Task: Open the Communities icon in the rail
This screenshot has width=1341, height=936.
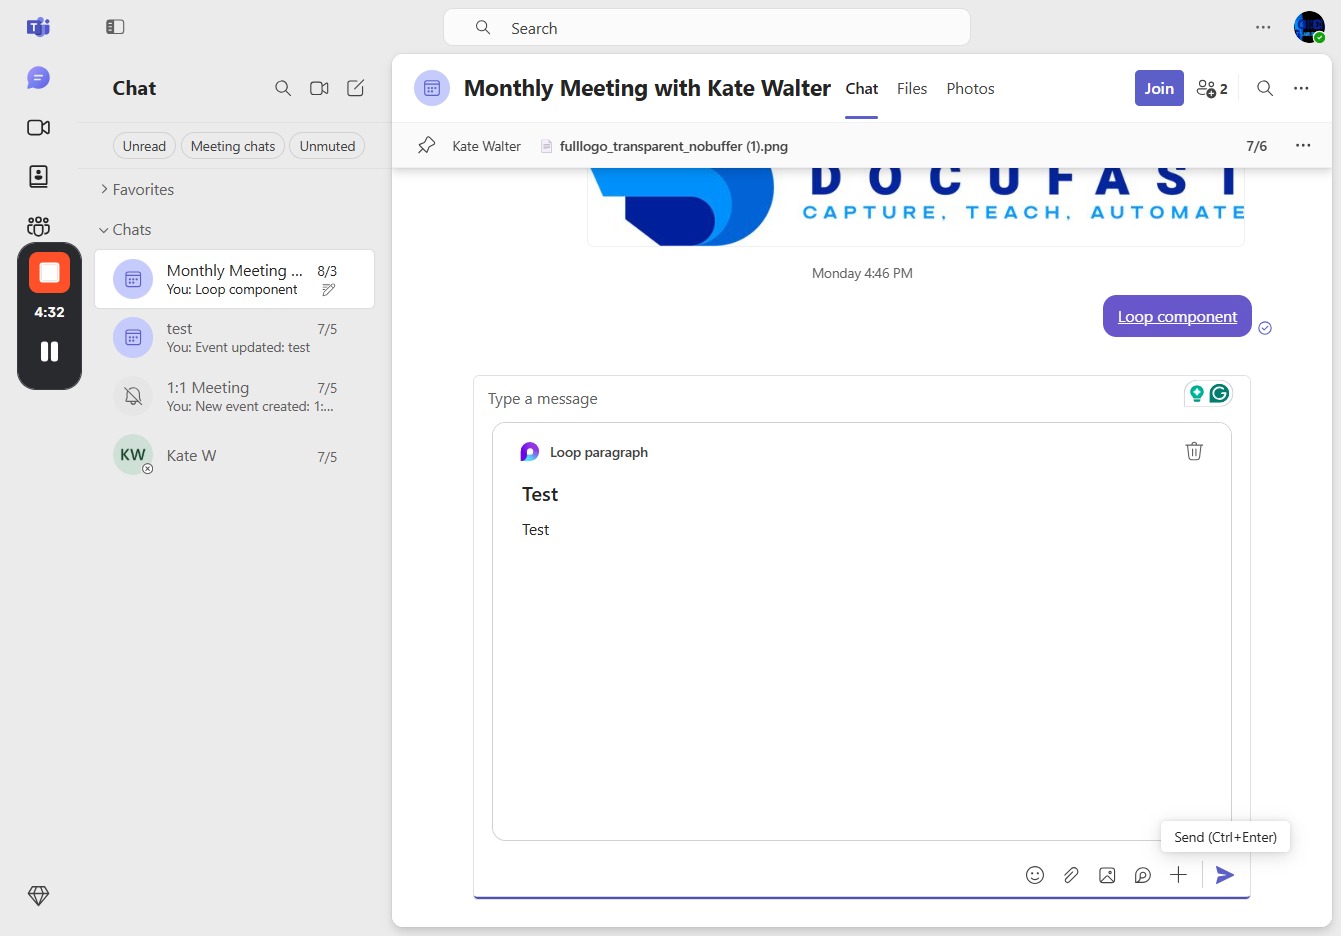Action: pos(38,225)
